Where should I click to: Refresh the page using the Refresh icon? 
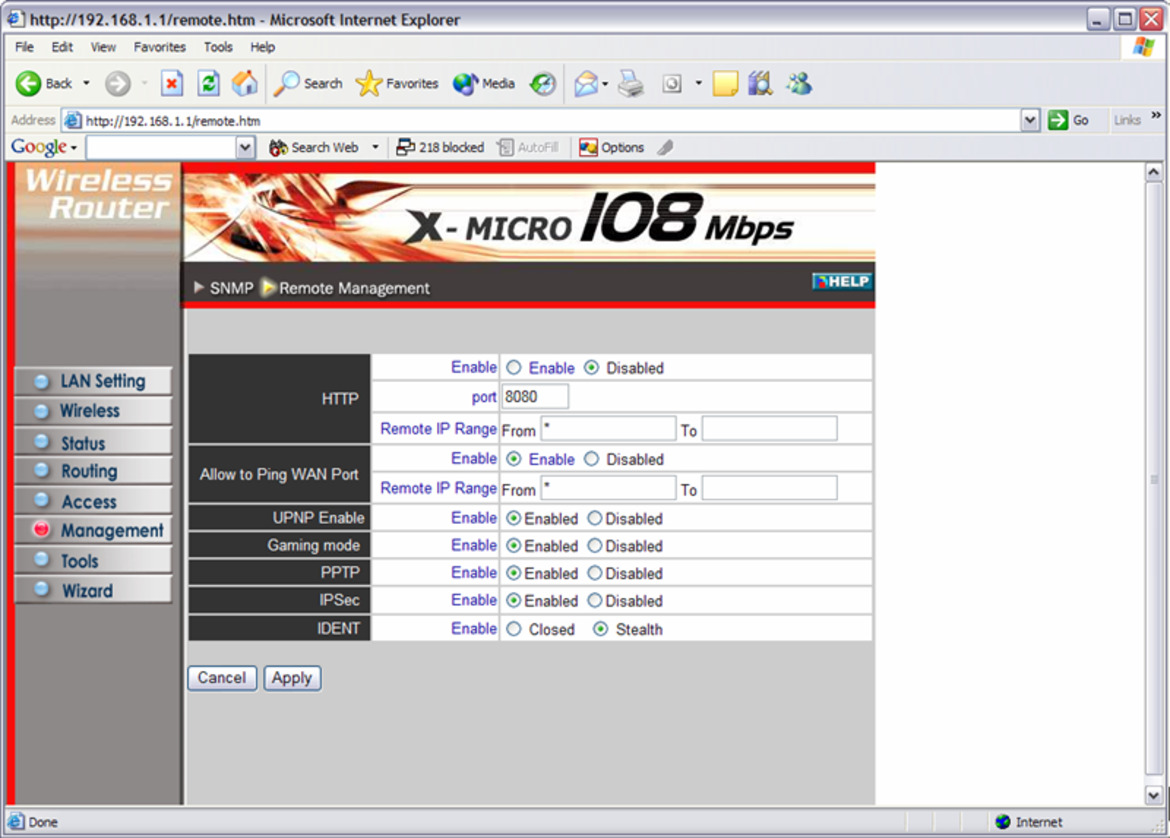pos(208,84)
